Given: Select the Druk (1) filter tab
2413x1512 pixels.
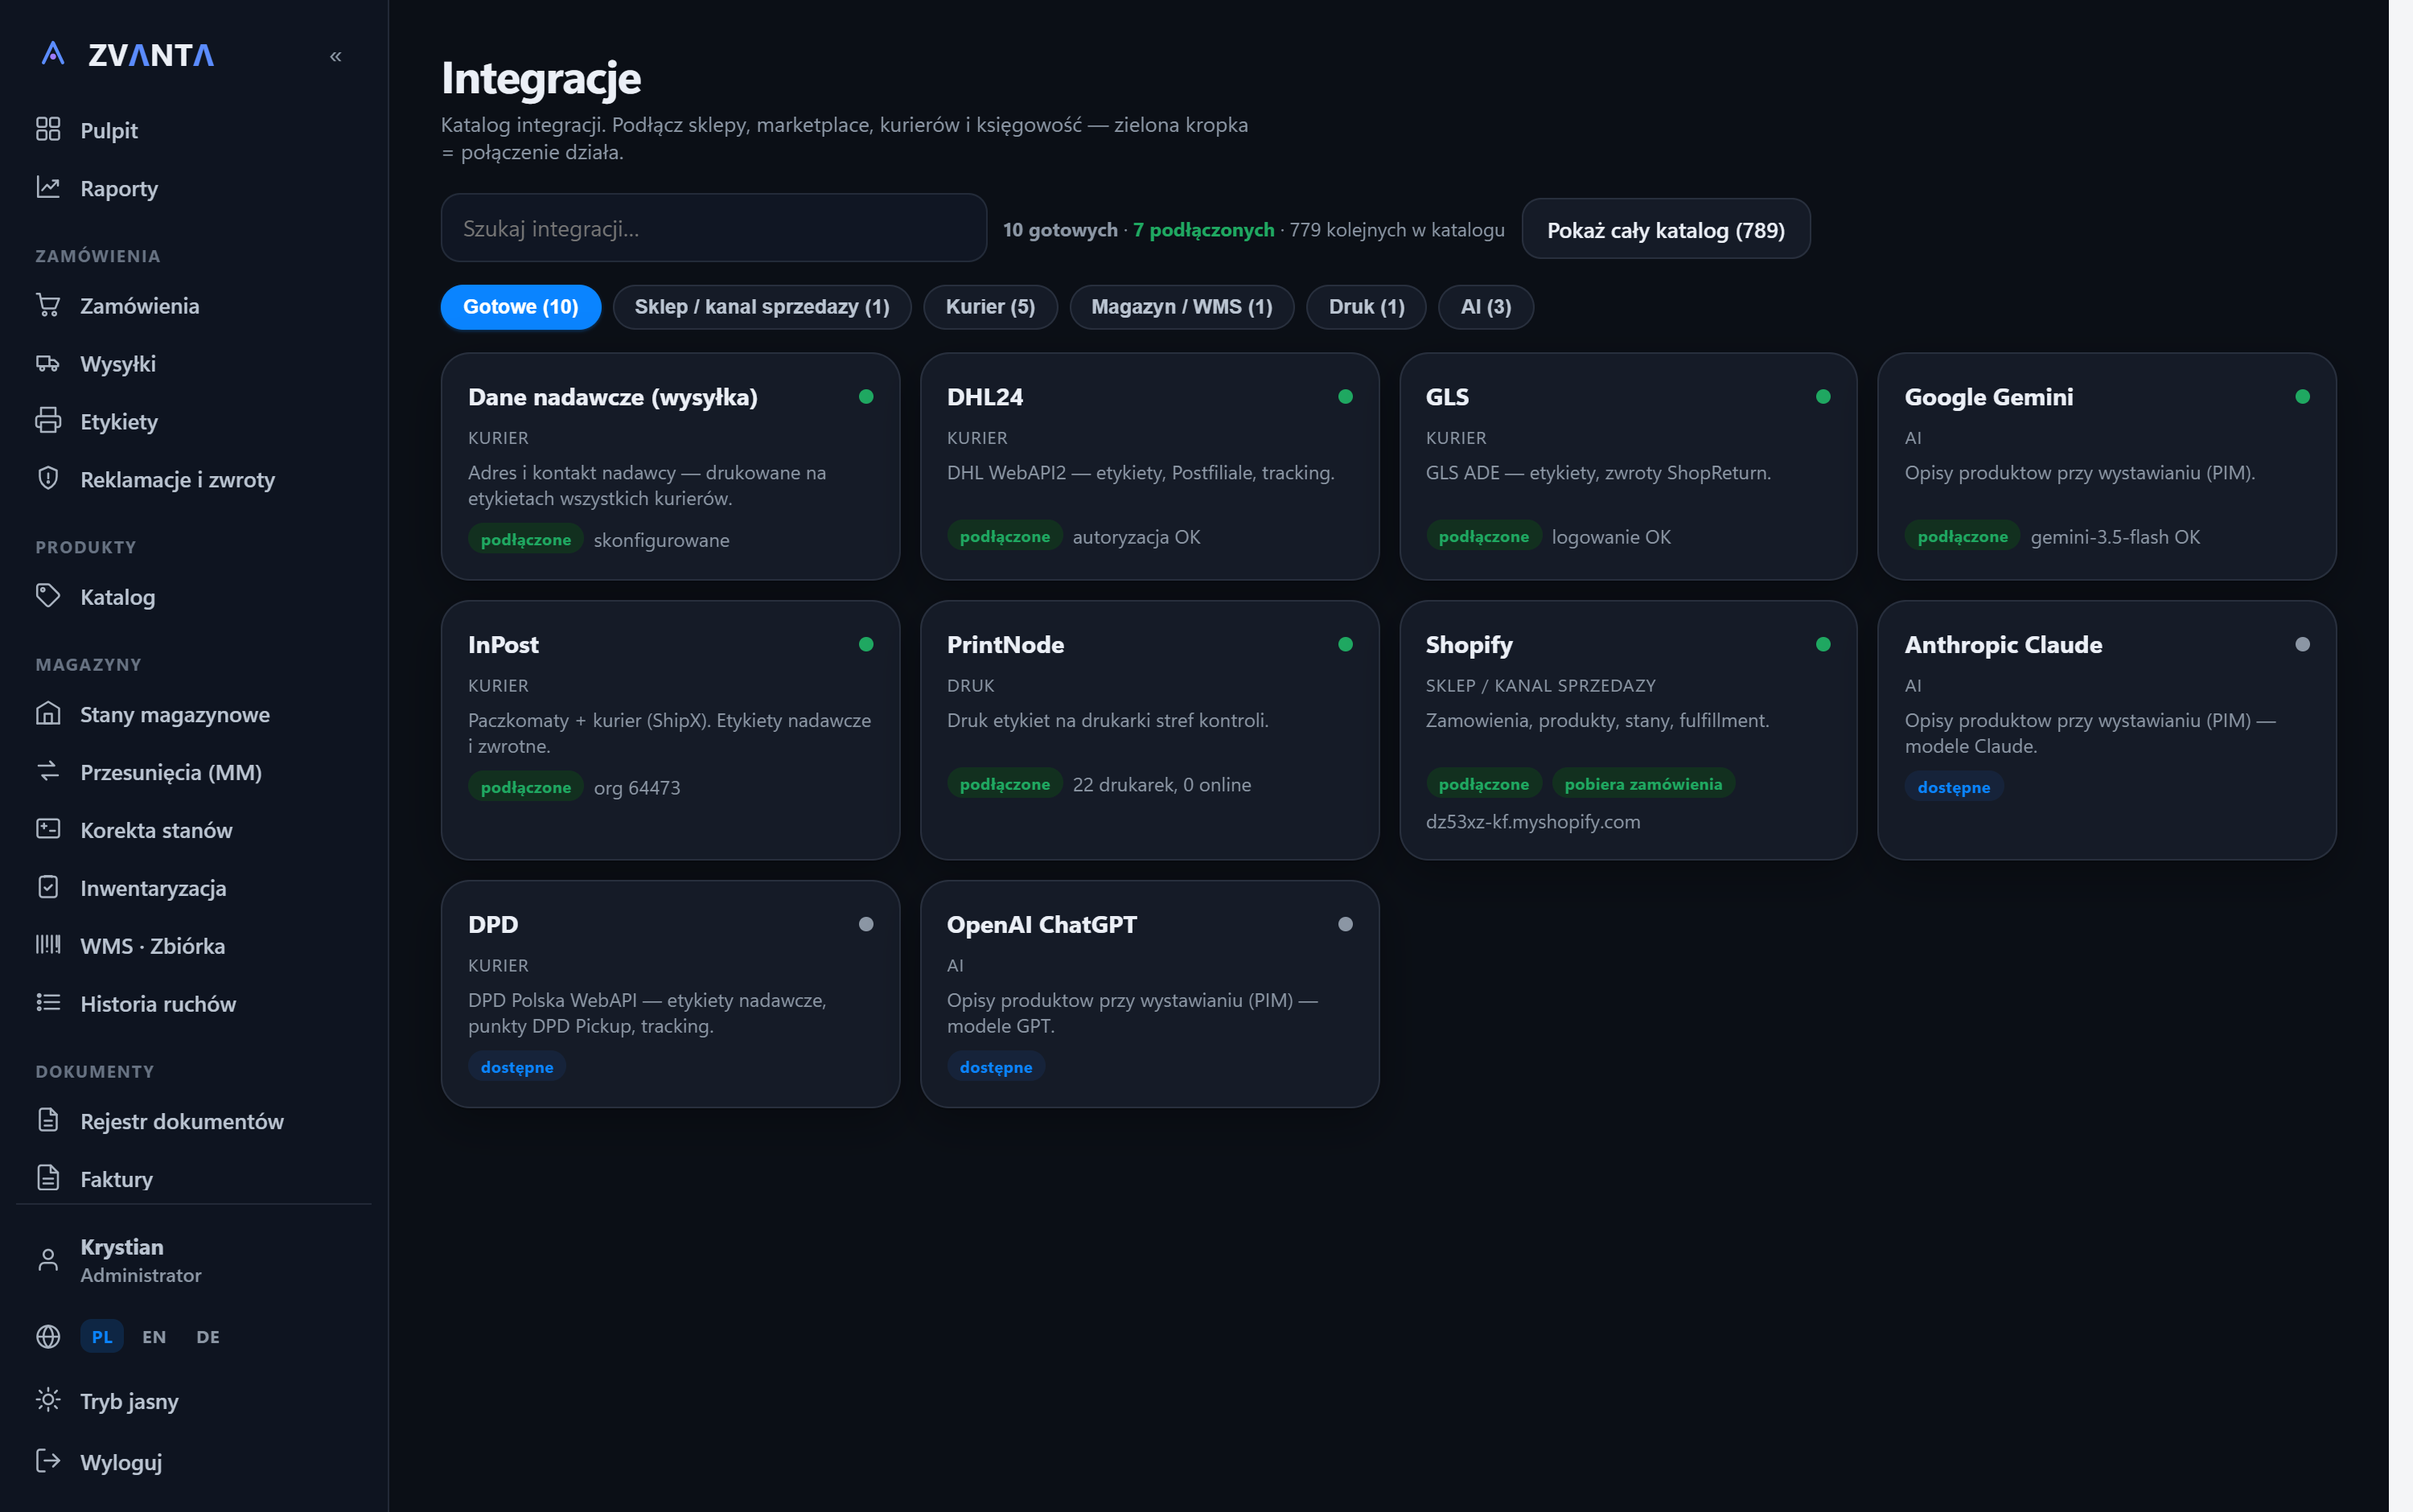Looking at the screenshot, I should tap(1366, 307).
